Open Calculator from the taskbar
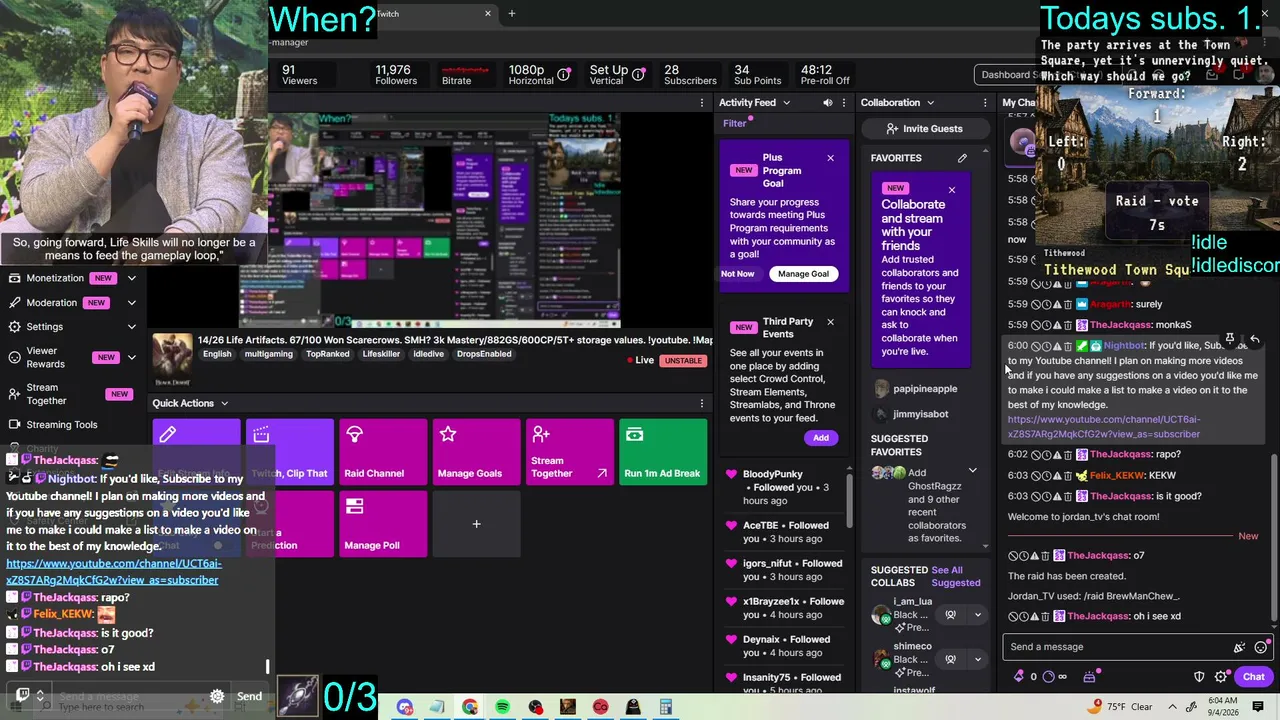 tap(666, 707)
